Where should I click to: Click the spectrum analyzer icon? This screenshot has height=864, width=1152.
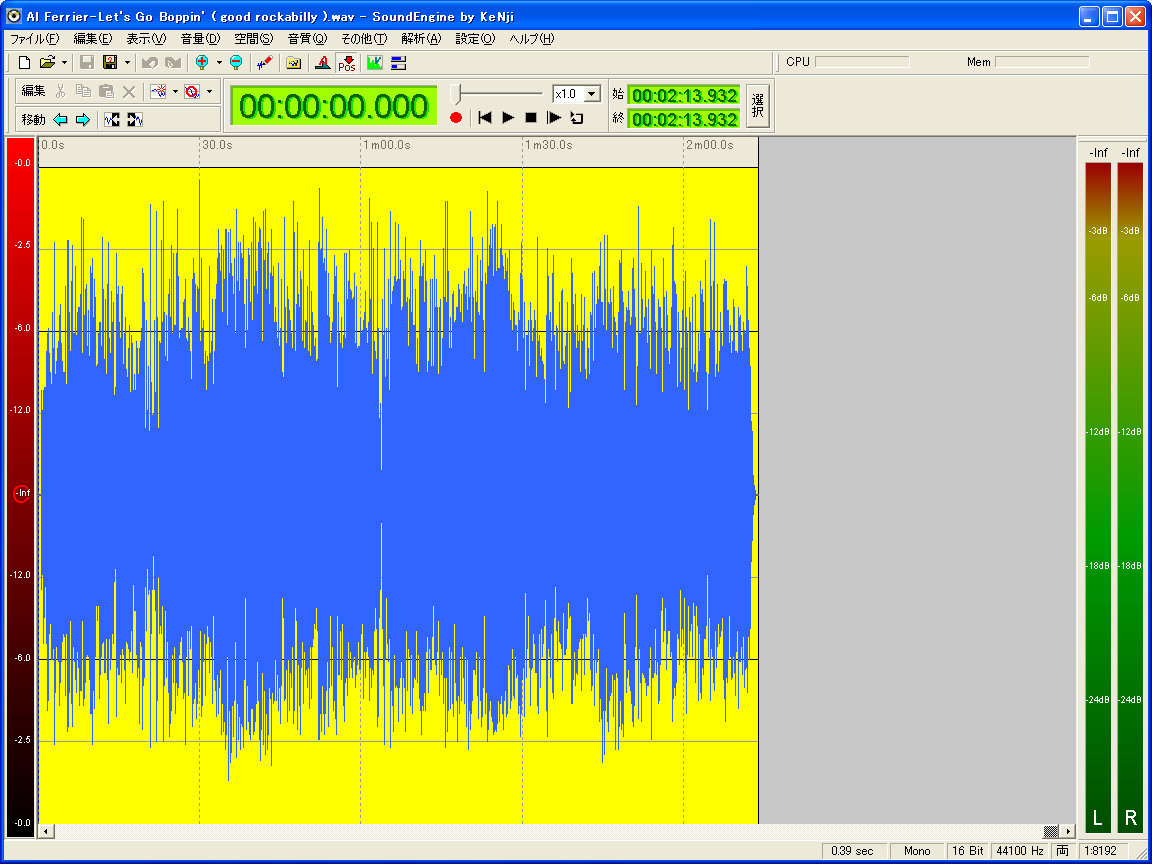(375, 62)
